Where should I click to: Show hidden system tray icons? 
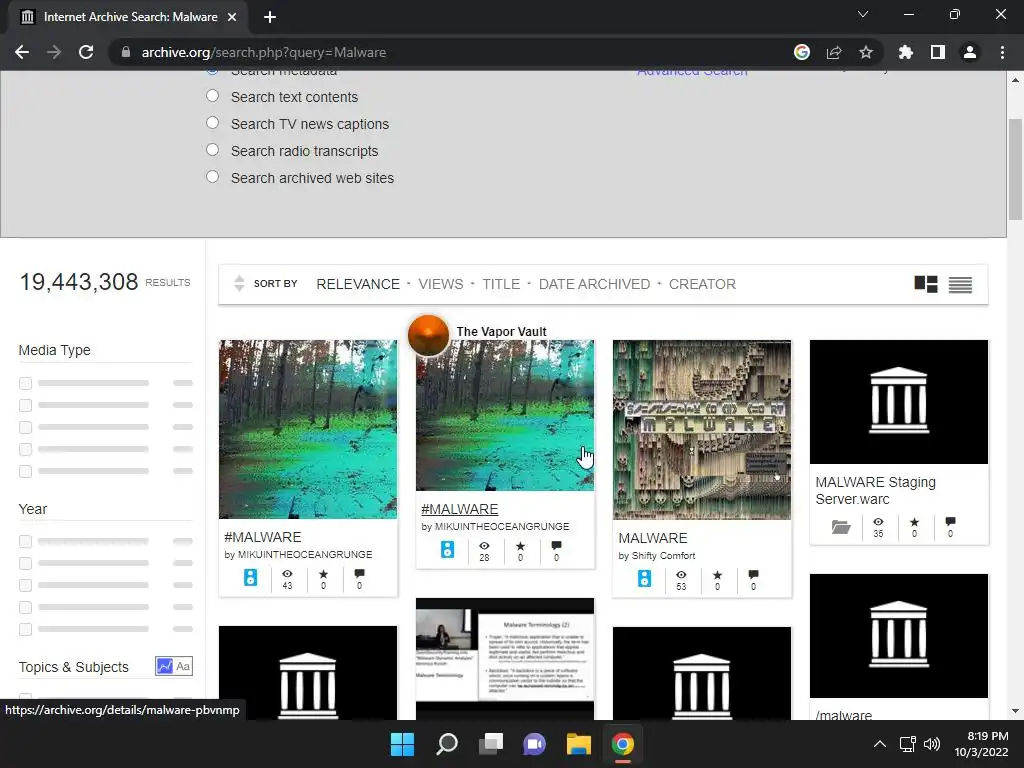[880, 744]
